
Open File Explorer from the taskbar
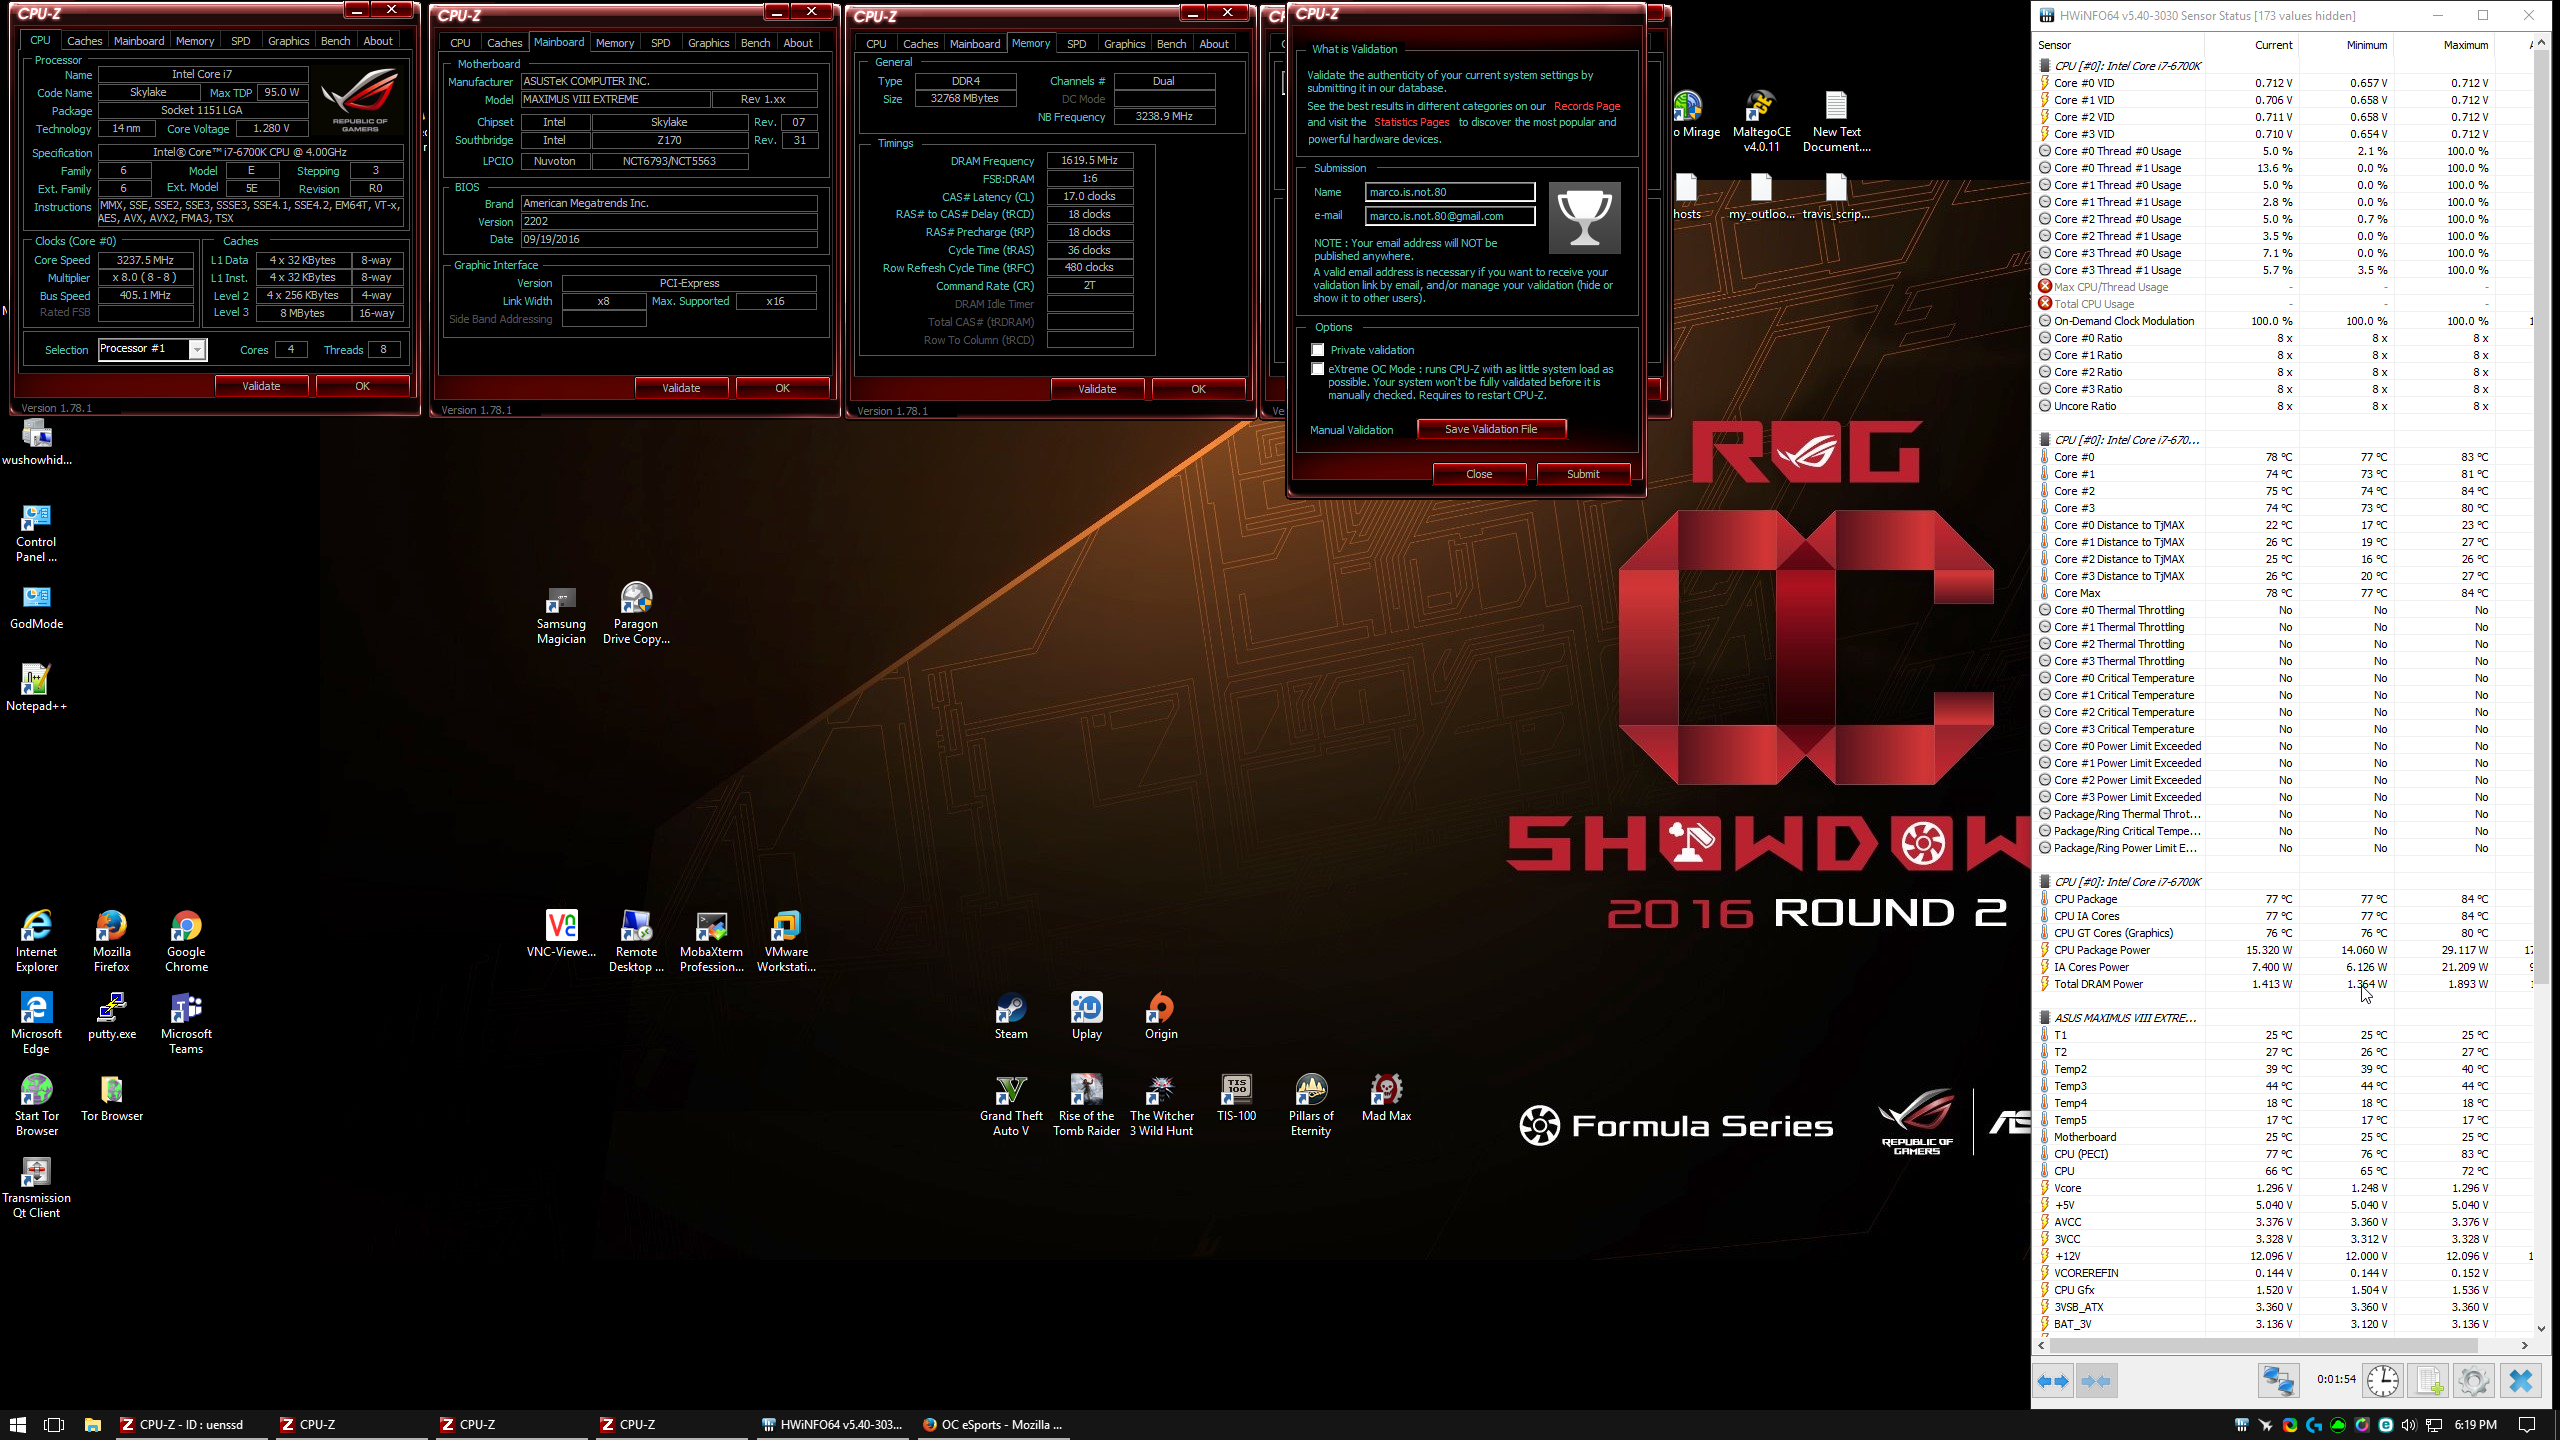pyautogui.click(x=93, y=1425)
